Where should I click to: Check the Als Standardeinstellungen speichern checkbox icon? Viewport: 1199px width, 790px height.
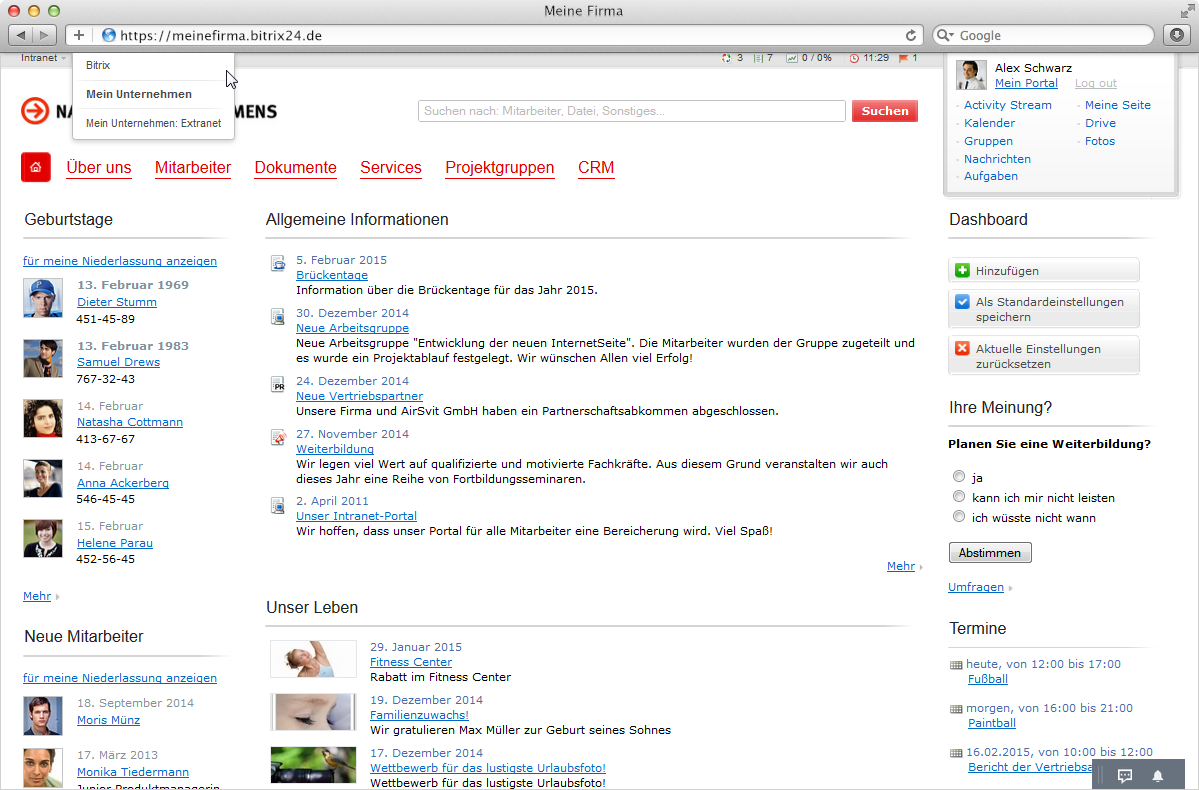tap(963, 301)
